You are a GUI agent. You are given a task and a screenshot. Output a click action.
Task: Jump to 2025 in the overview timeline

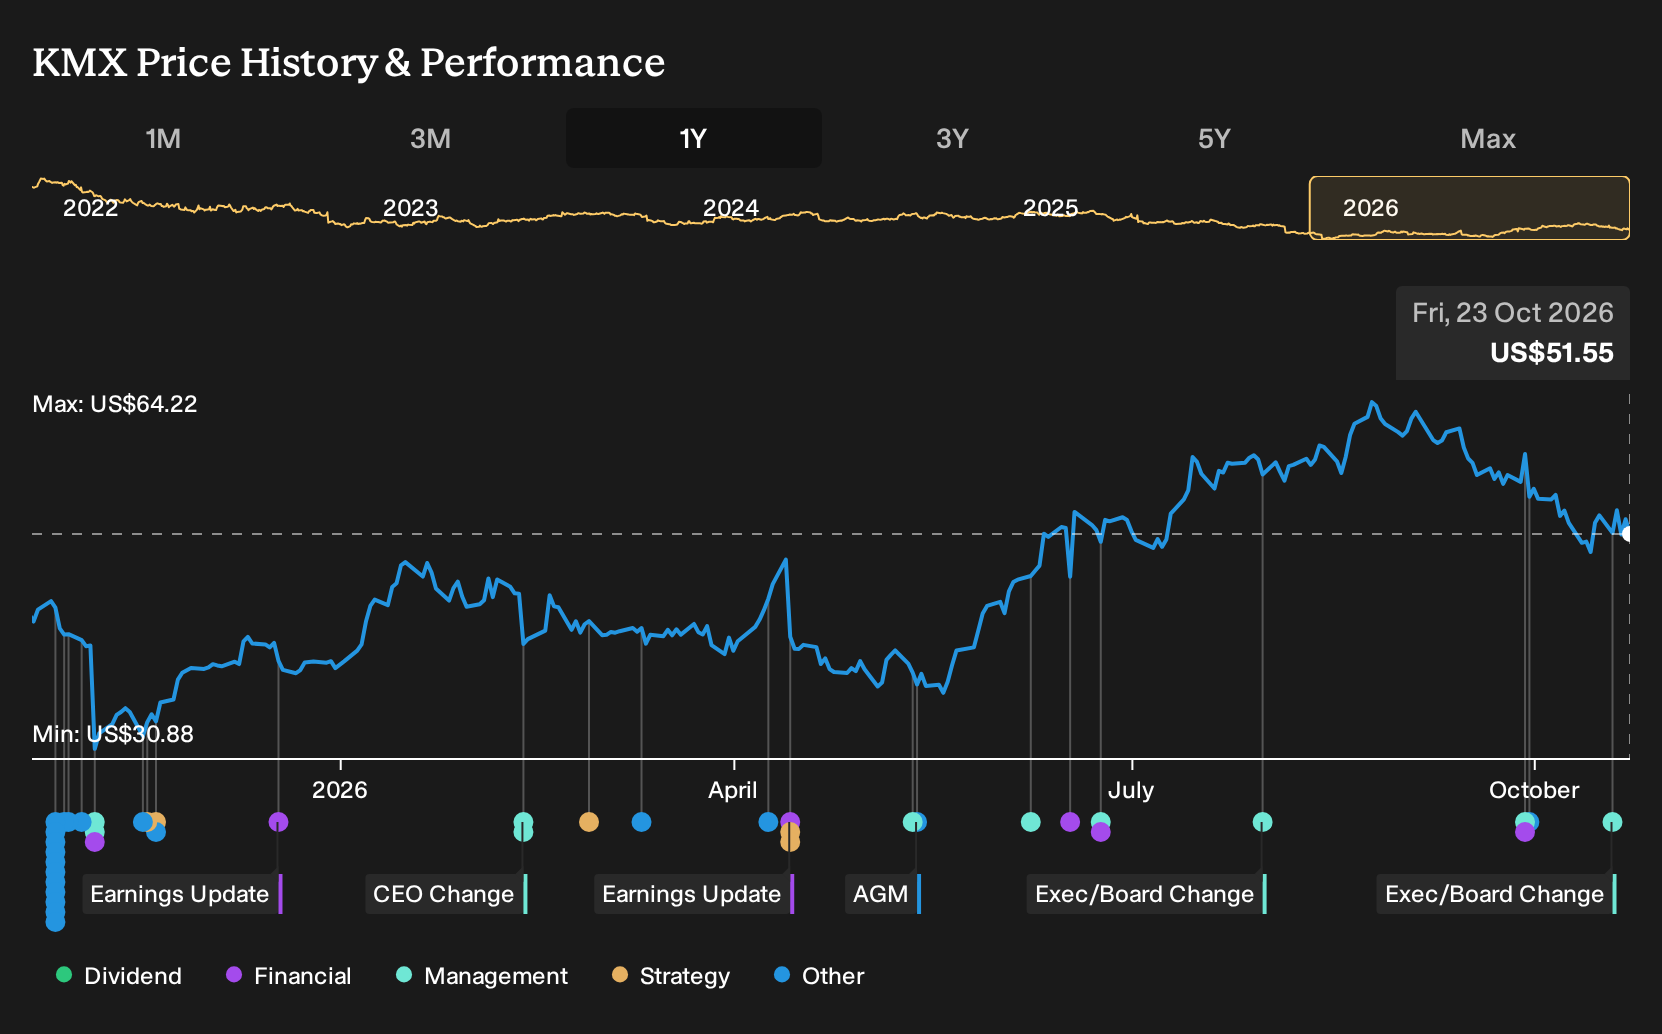coord(1050,208)
